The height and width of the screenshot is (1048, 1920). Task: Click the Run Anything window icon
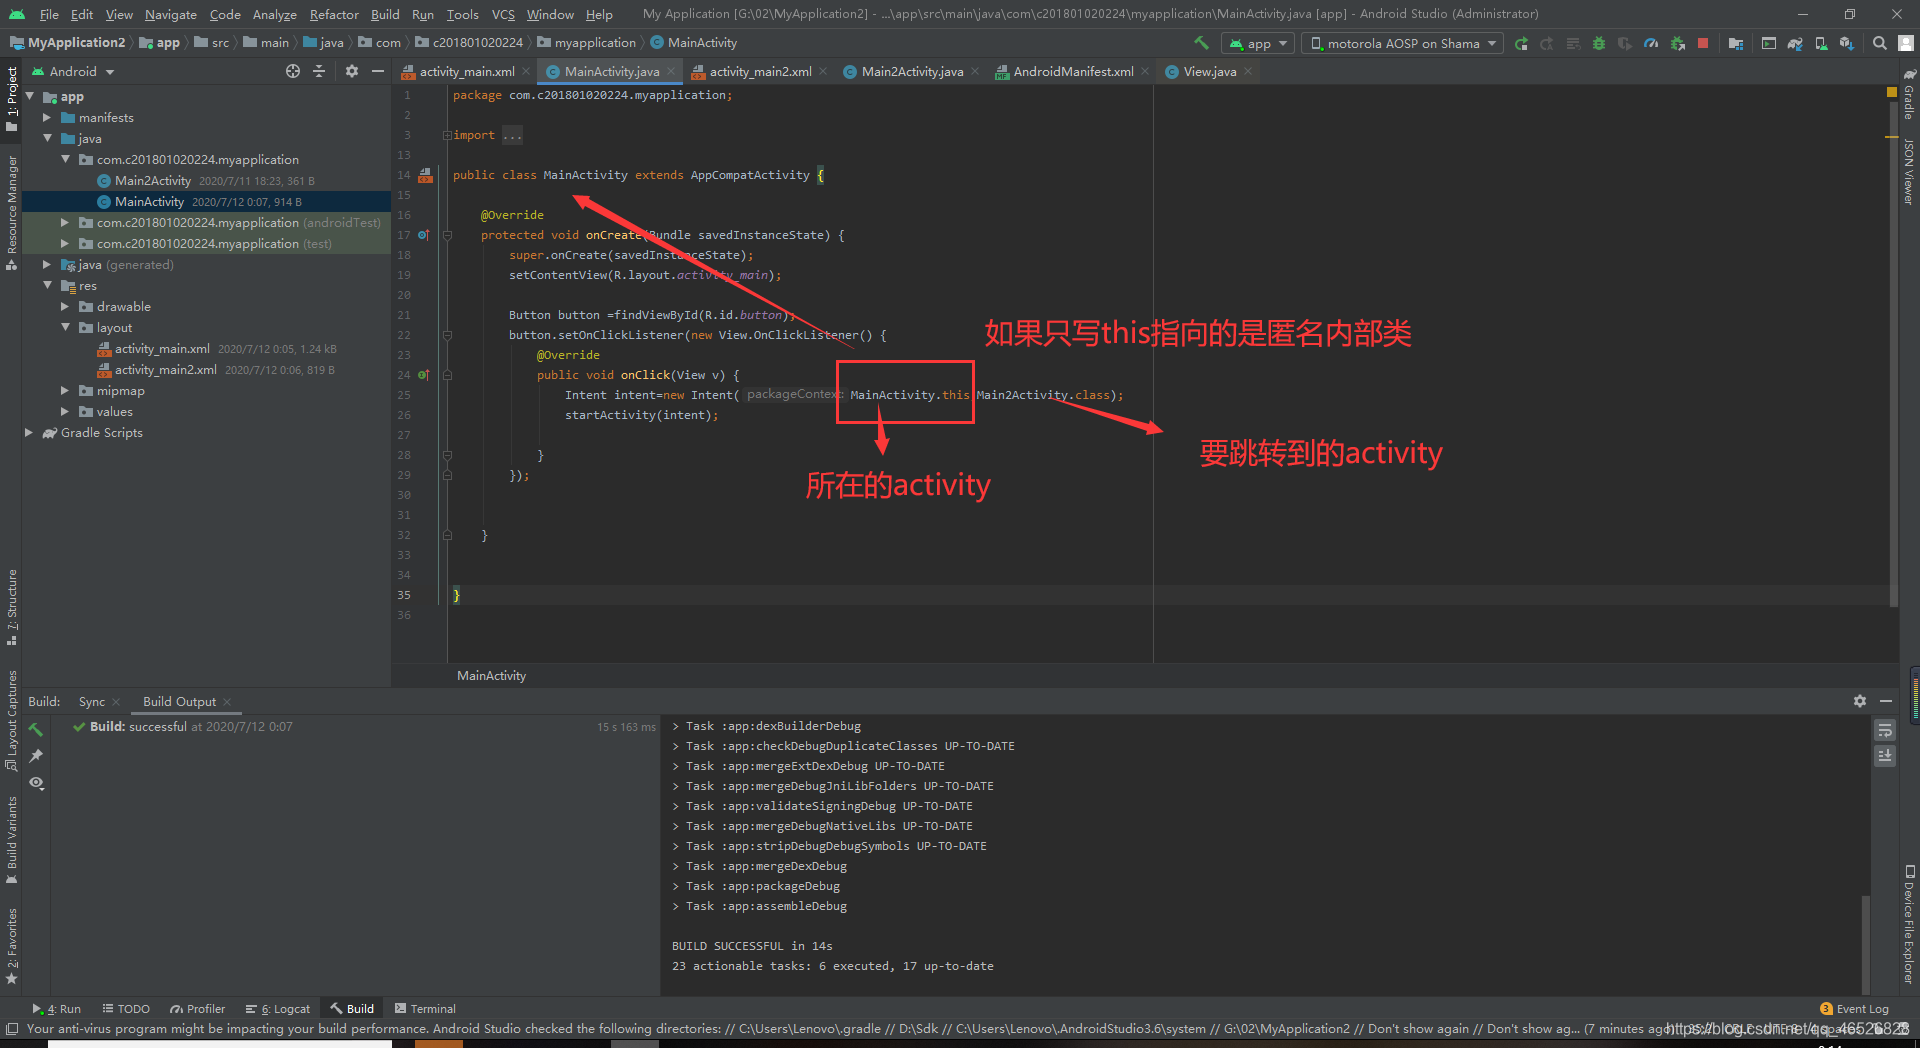1768,43
